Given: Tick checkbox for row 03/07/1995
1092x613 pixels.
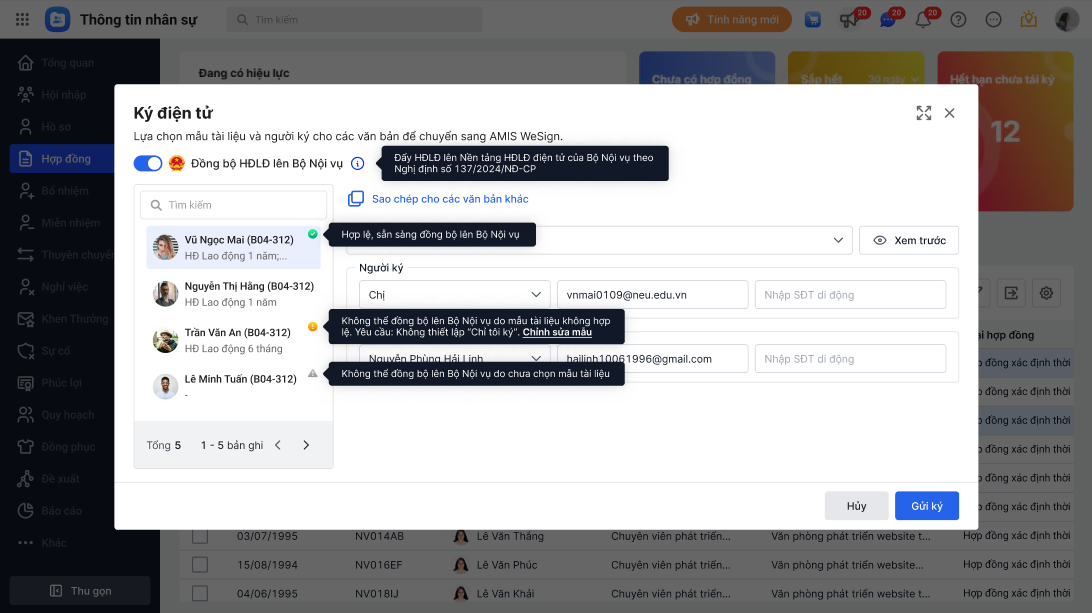Looking at the screenshot, I should click(x=200, y=536).
